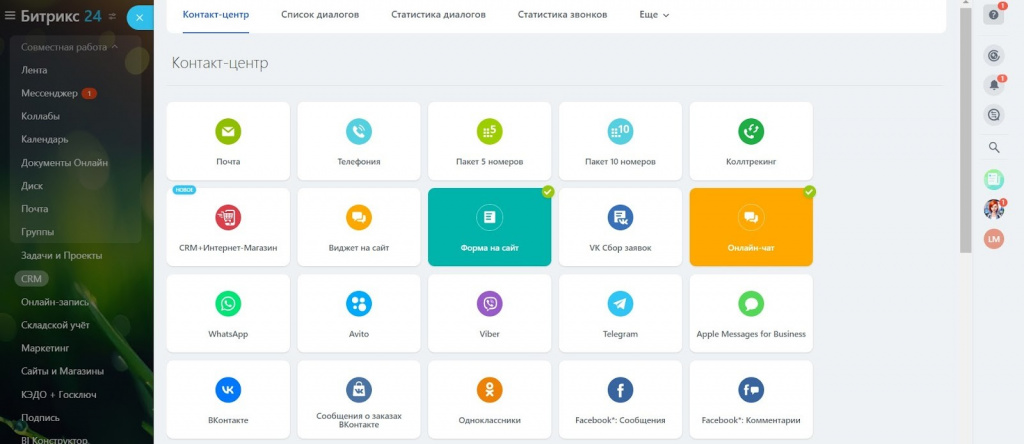
Task: Click the circular sync icon in right panel
Action: tap(994, 56)
